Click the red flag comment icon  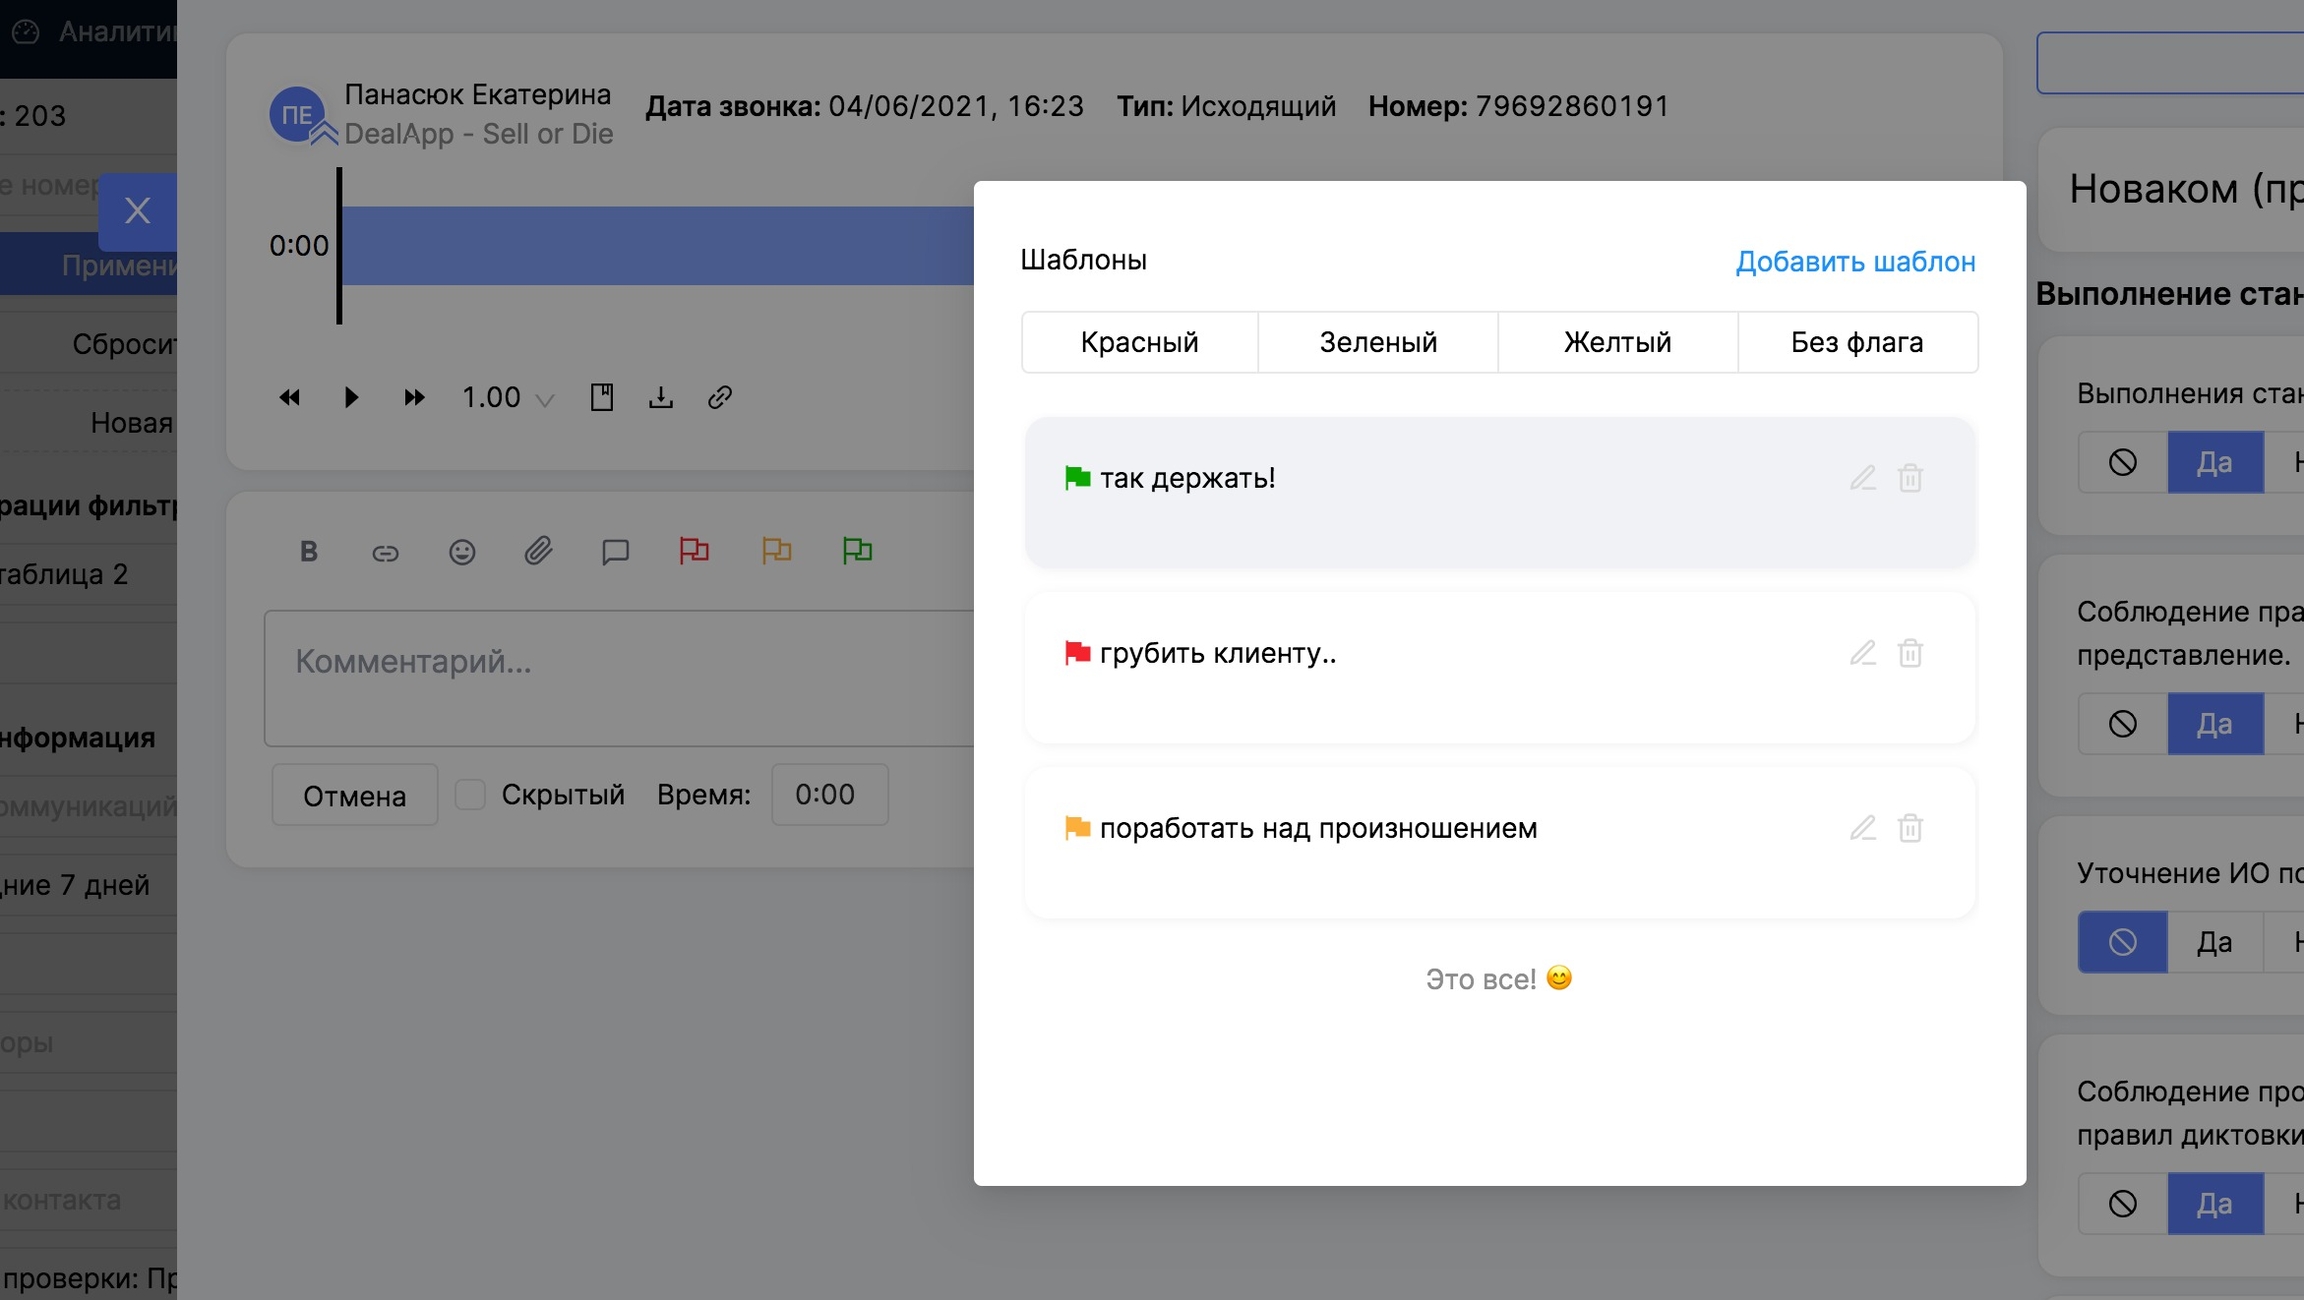694,551
